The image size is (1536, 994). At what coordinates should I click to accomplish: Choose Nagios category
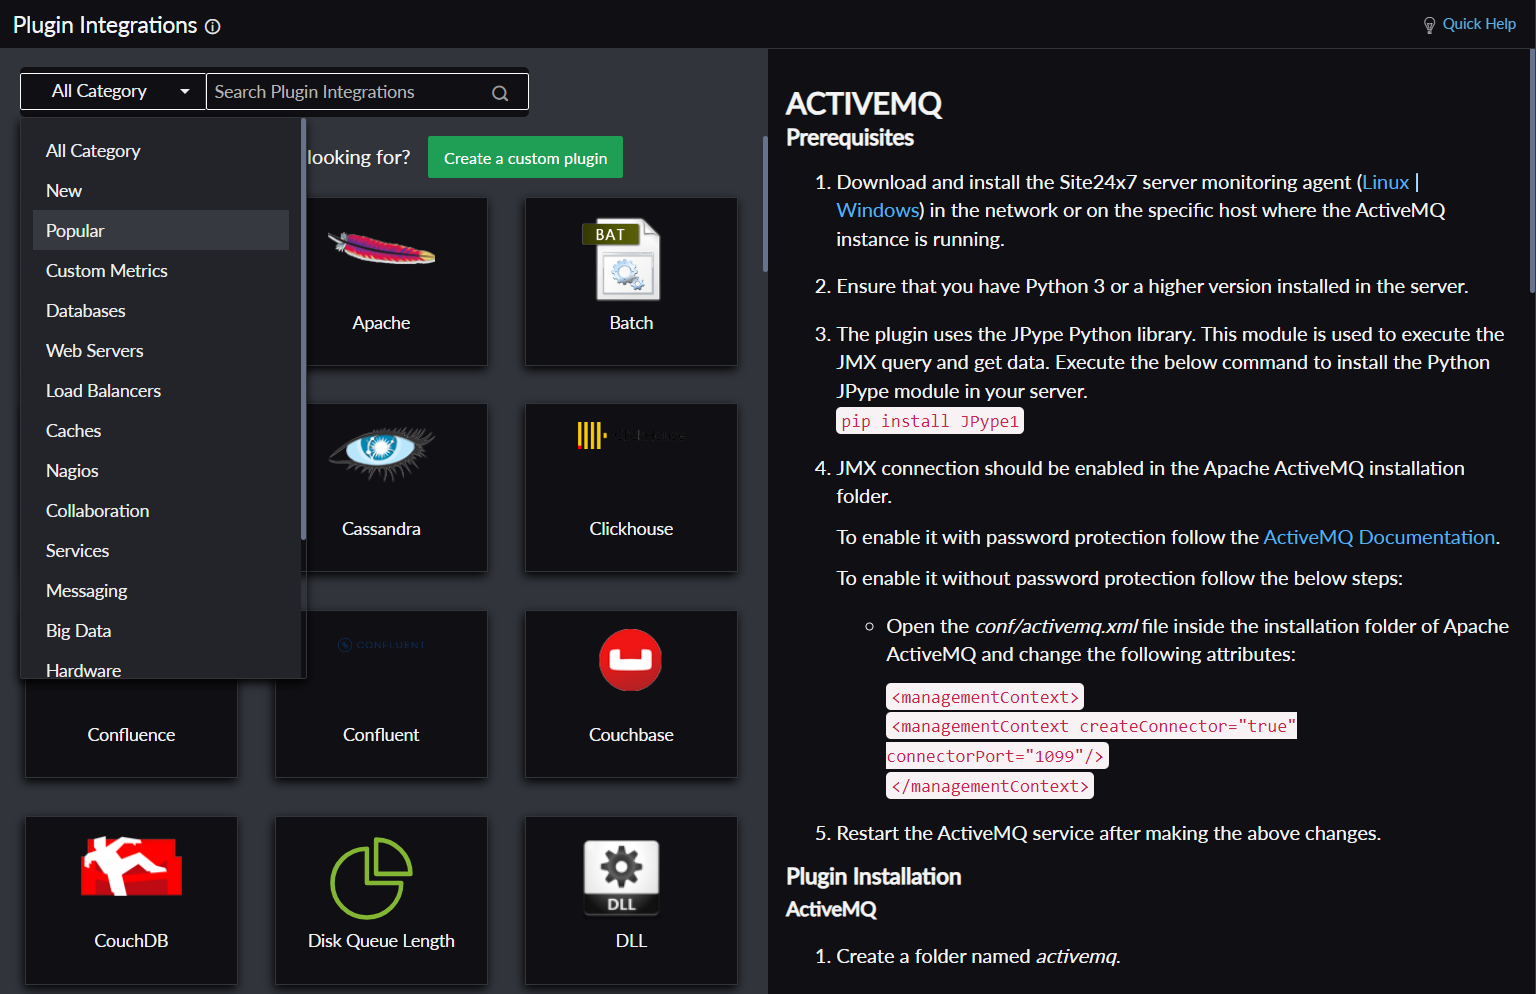[x=160, y=470]
